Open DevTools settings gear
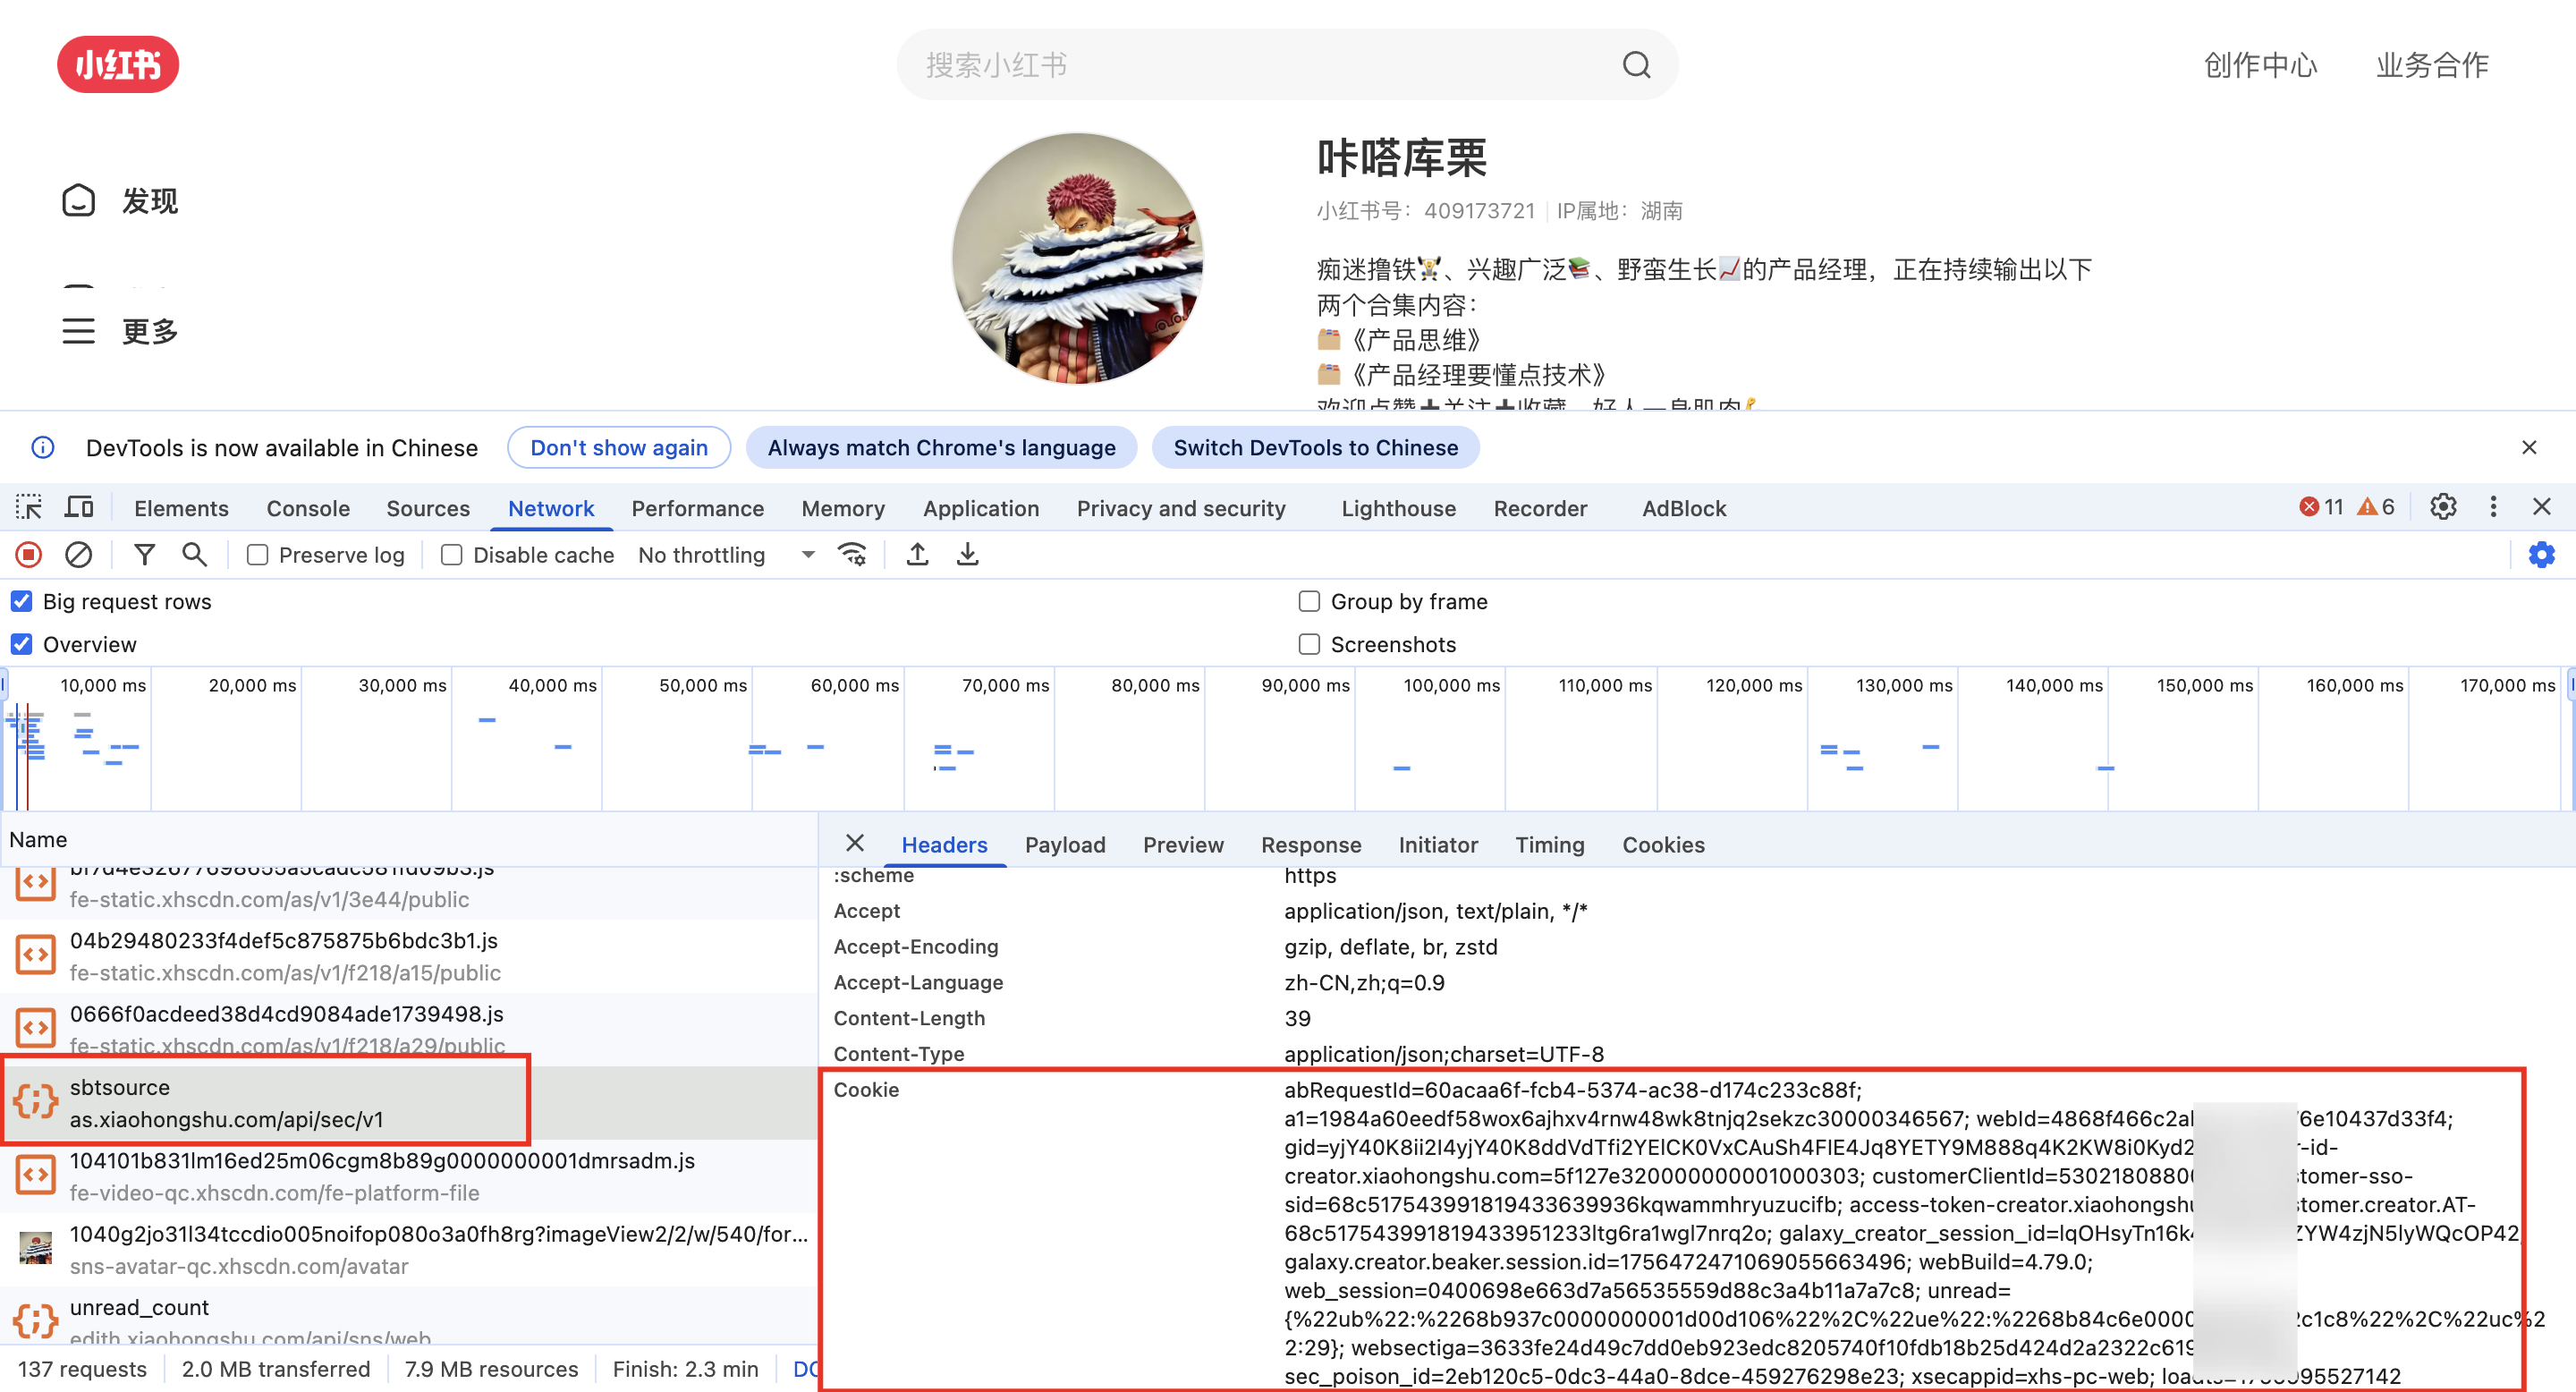Image resolution: width=2576 pixels, height=1392 pixels. pos(2443,507)
